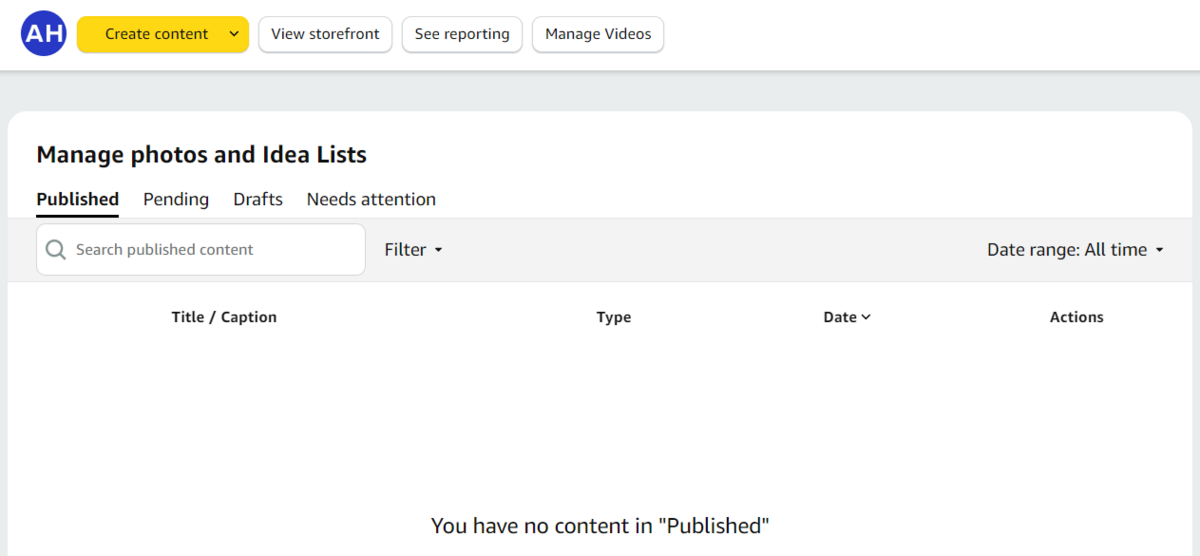Image resolution: width=1200 pixels, height=556 pixels.
Task: Open View storefront
Action: coord(325,34)
